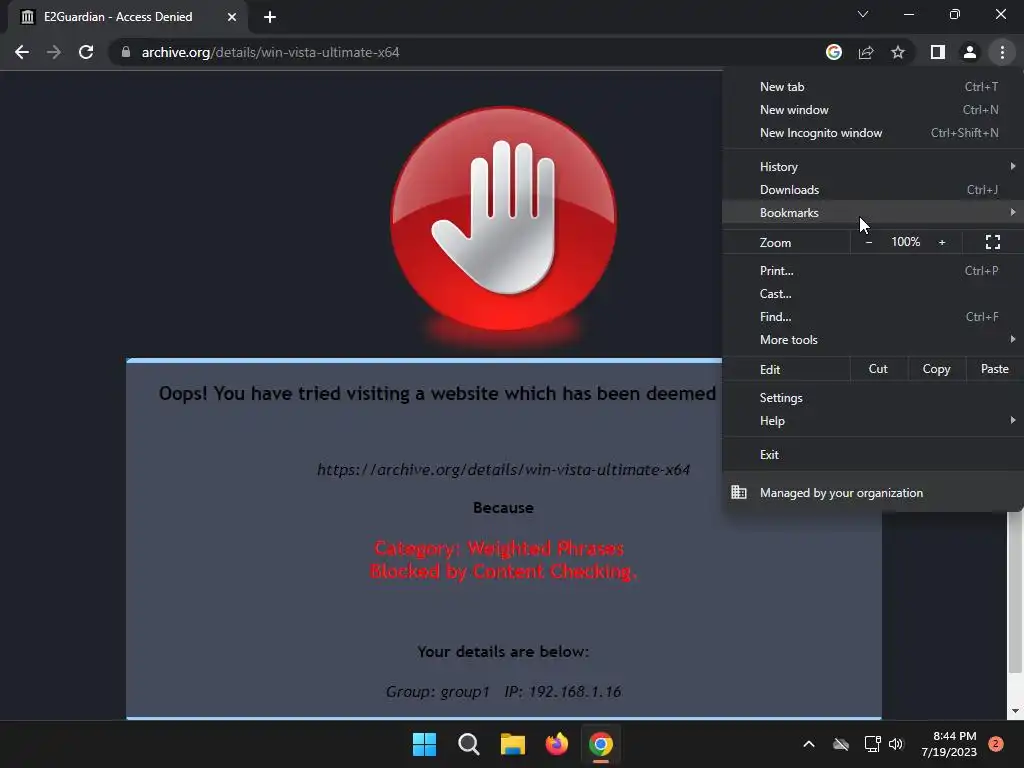Choose Find... from the menu
Image resolution: width=1024 pixels, height=768 pixels.
click(873, 317)
